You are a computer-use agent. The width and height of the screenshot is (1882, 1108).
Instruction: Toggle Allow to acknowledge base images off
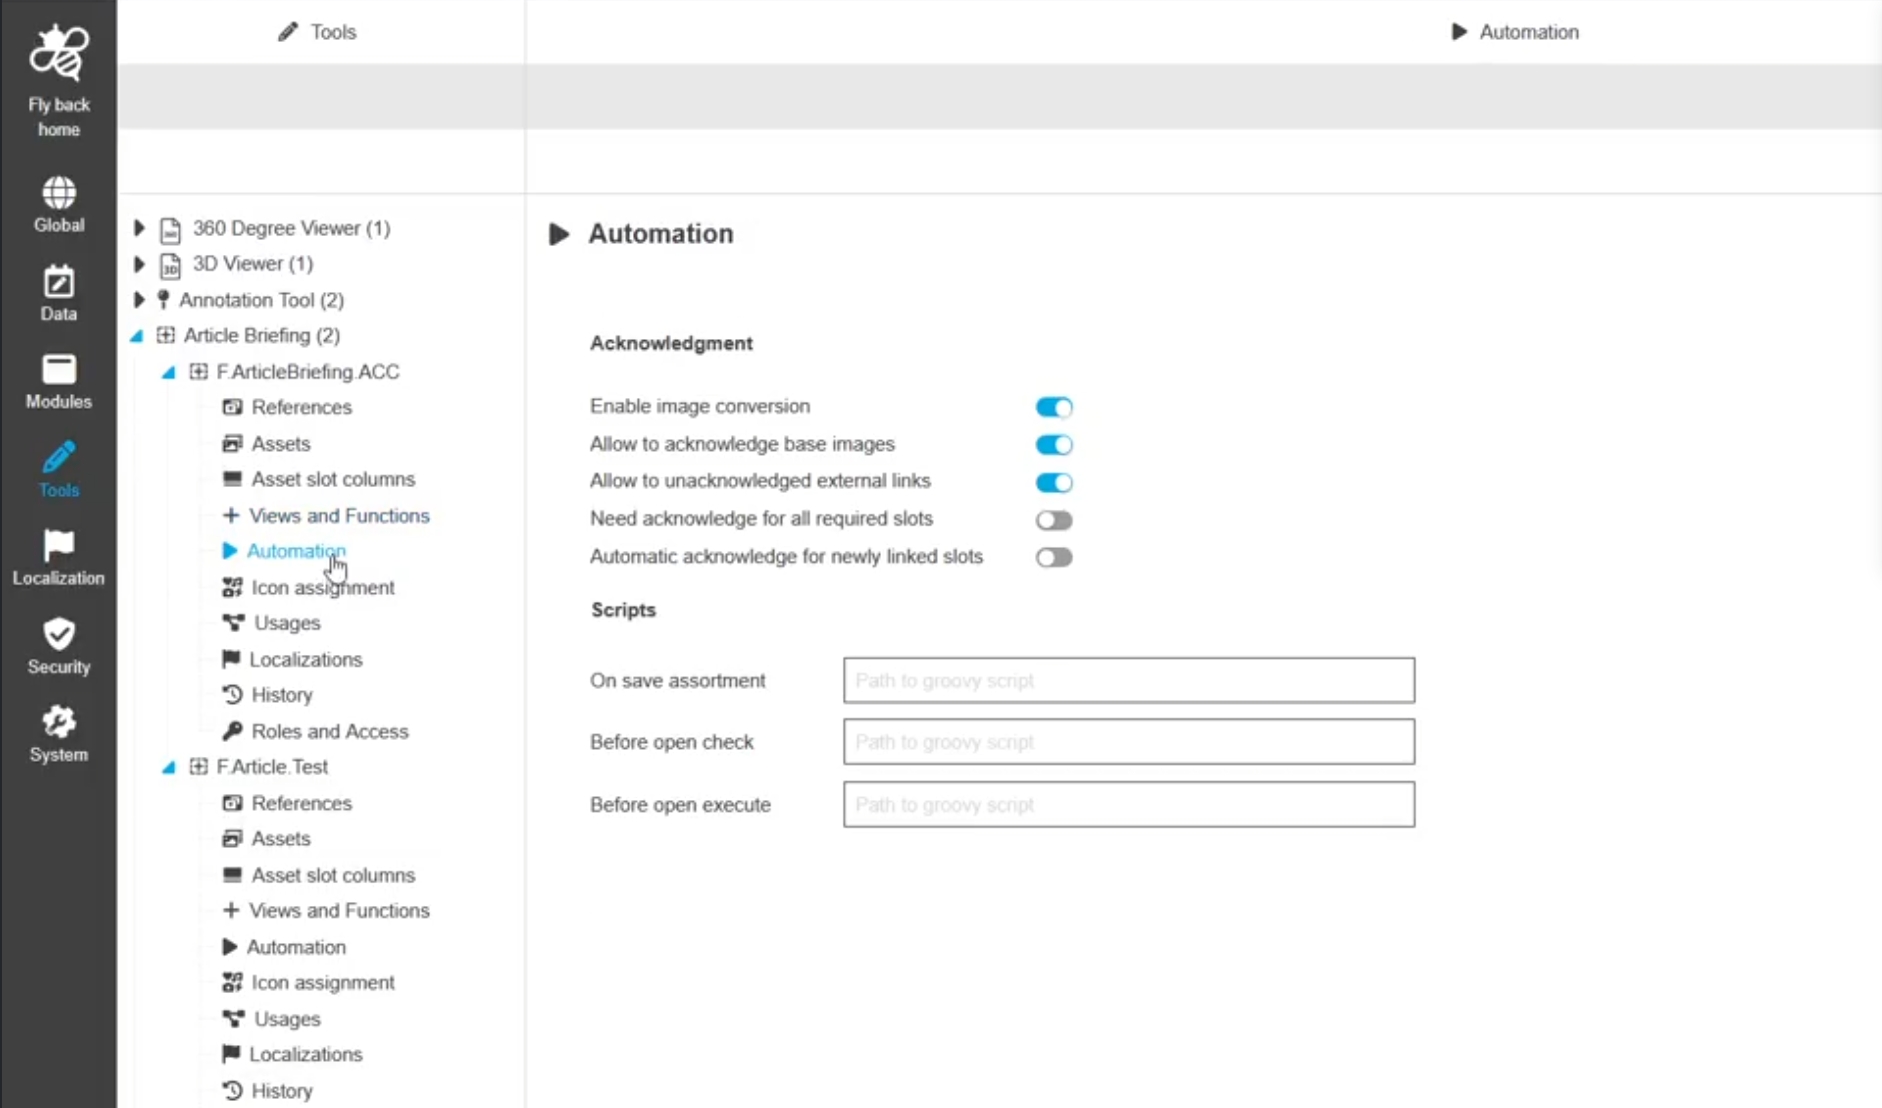(x=1053, y=445)
